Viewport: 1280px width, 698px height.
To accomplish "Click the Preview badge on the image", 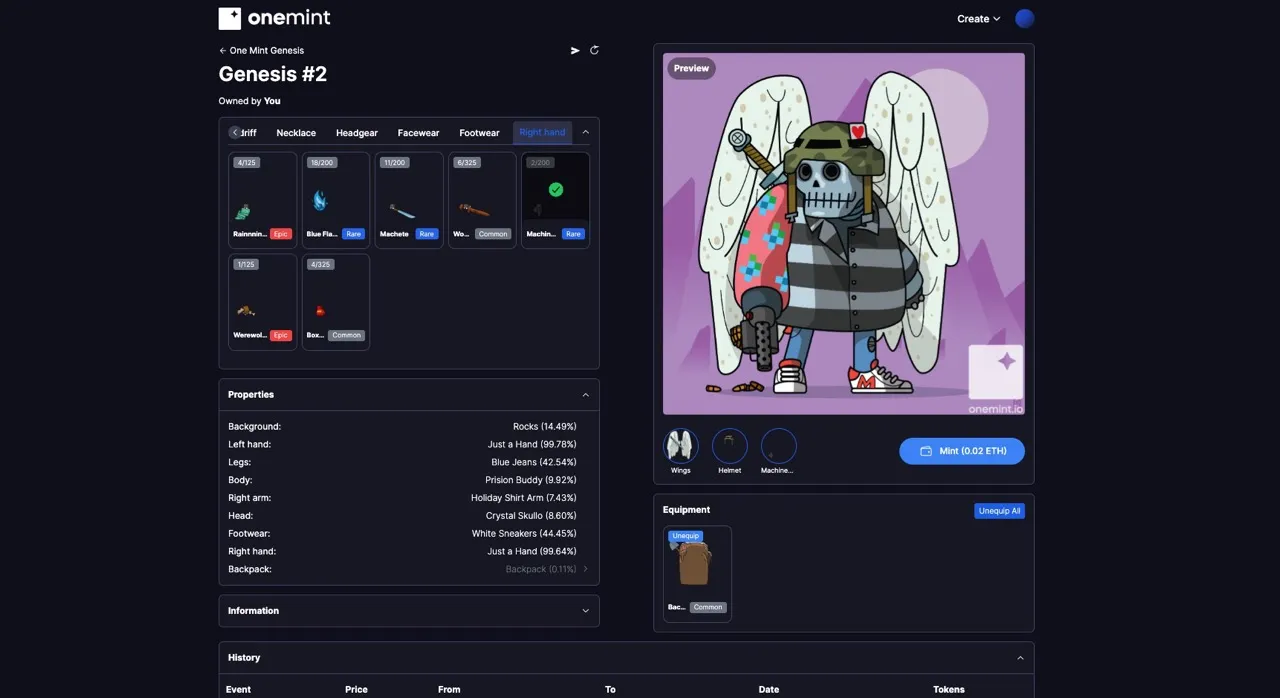I will pyautogui.click(x=691, y=68).
